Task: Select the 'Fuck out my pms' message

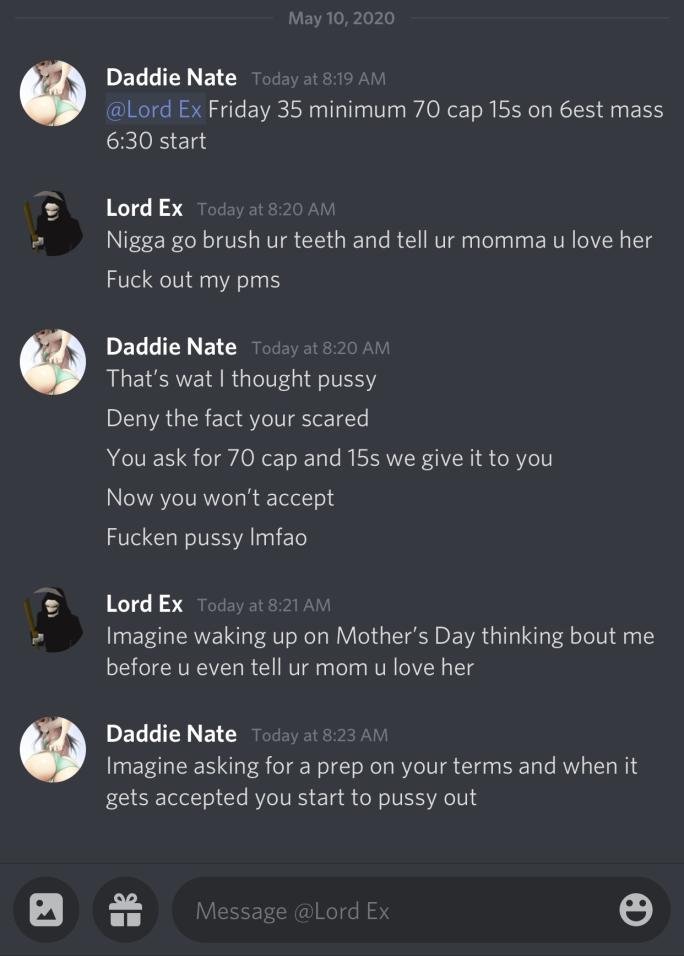Action: pos(193,280)
